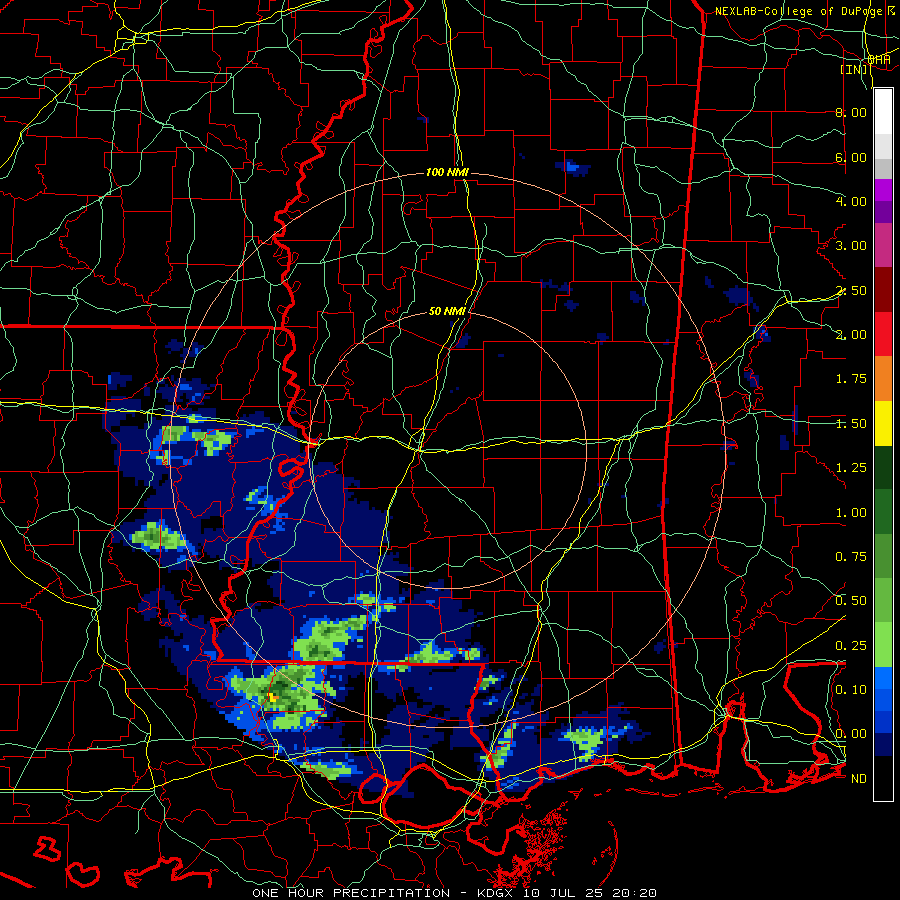Select the orange legend swatch beside 1.75

point(883,379)
